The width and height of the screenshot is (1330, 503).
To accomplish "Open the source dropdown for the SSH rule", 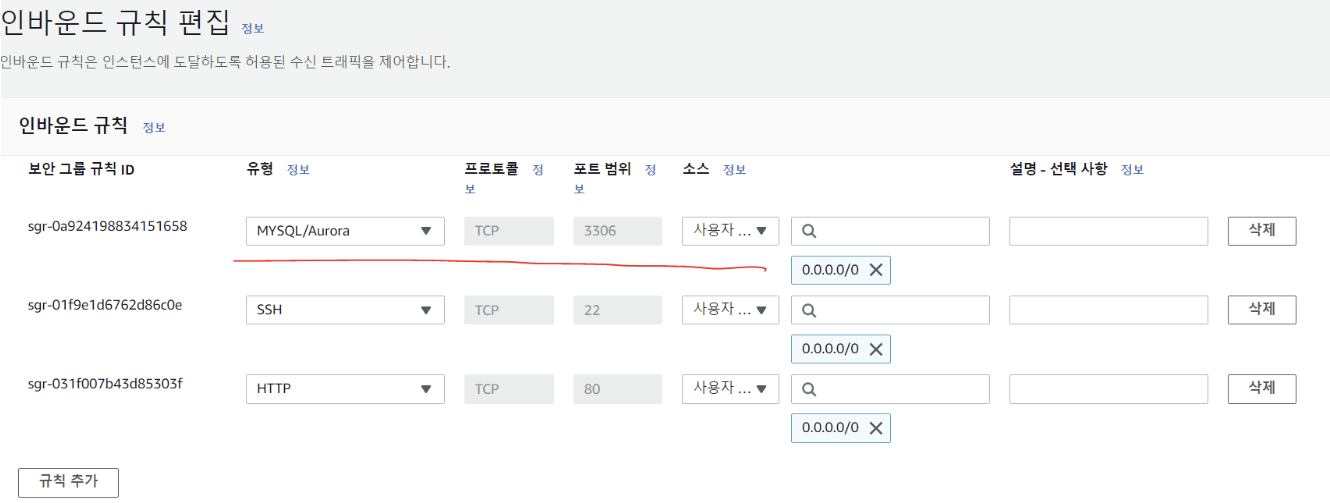I will 730,309.
